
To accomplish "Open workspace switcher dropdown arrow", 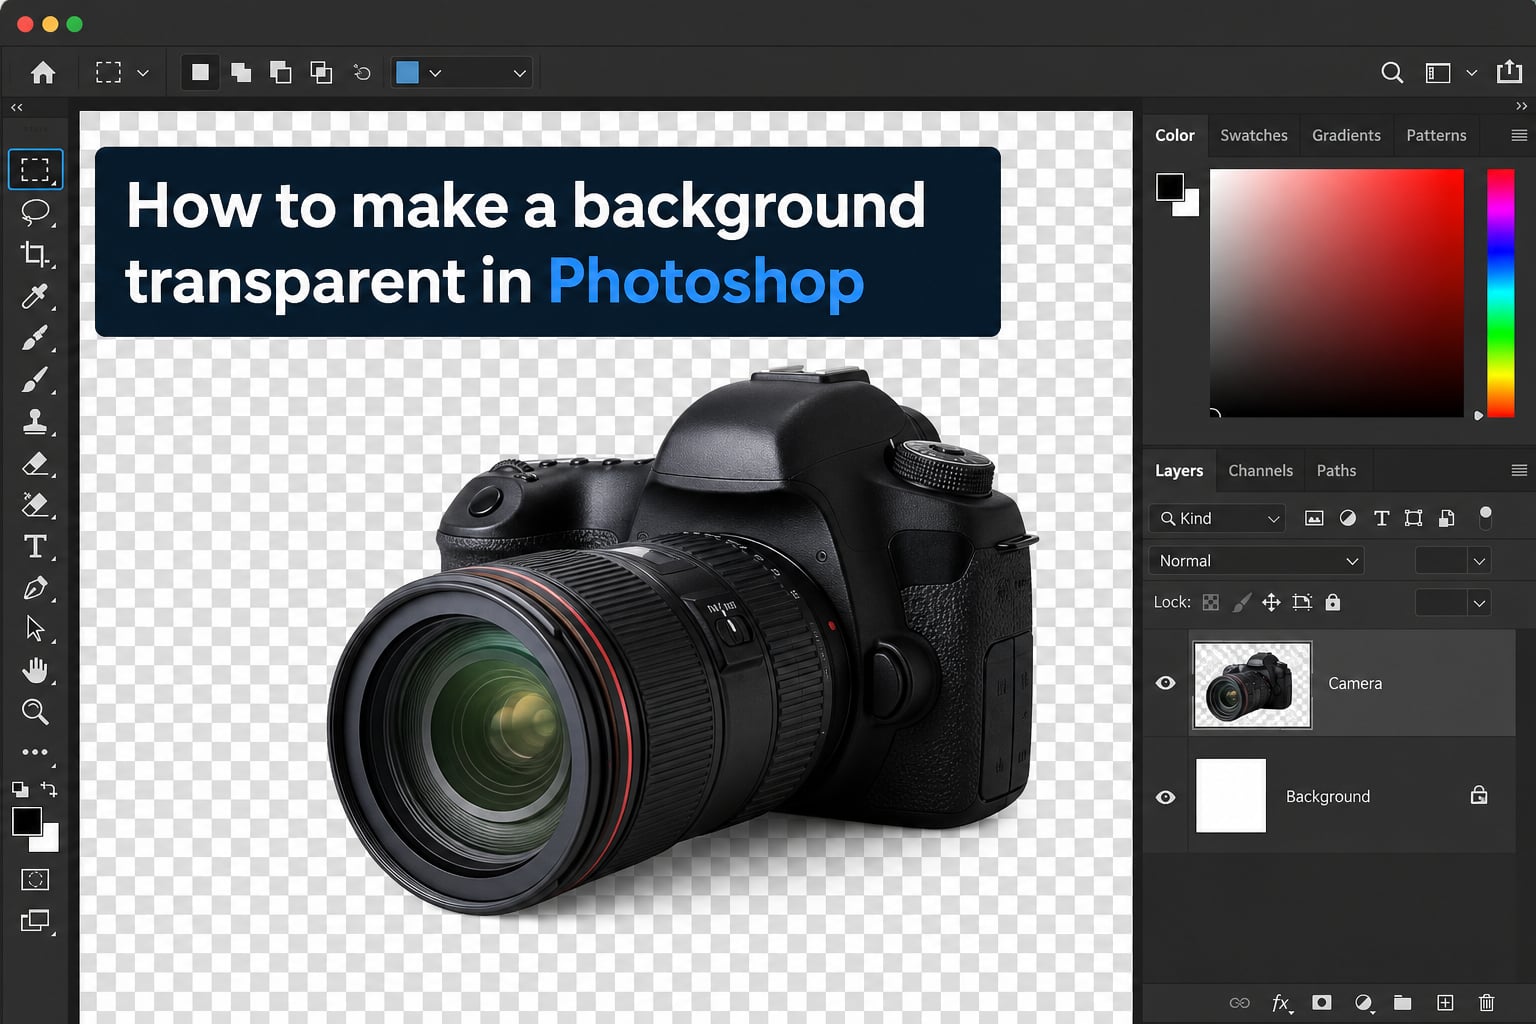I will [1471, 73].
